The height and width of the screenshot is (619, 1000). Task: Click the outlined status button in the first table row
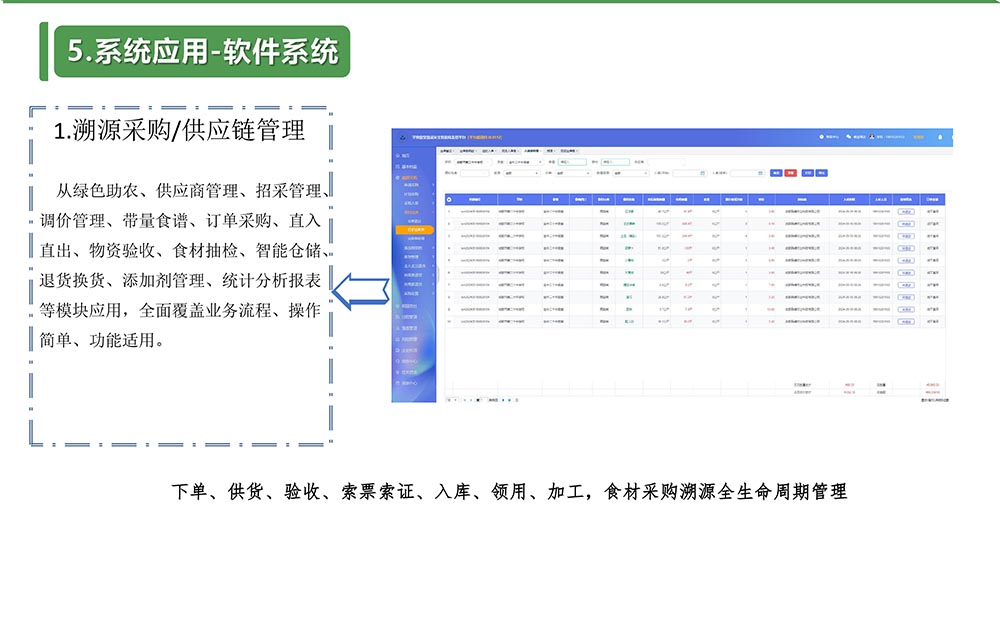point(905,211)
